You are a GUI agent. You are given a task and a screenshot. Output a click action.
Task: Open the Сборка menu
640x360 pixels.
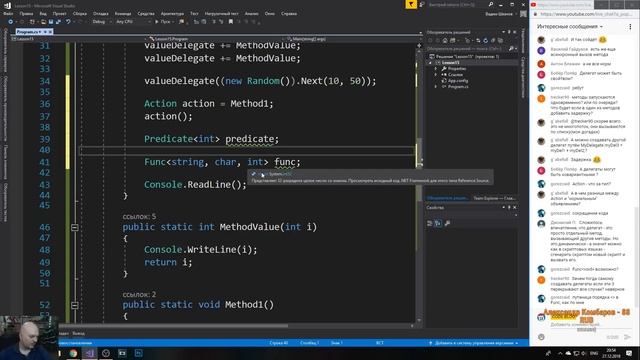pyautogui.click(x=80, y=13)
